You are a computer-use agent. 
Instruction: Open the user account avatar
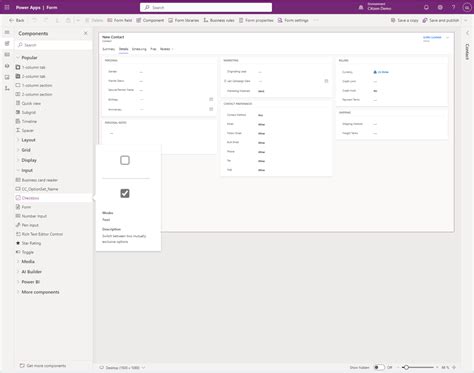click(x=467, y=7)
